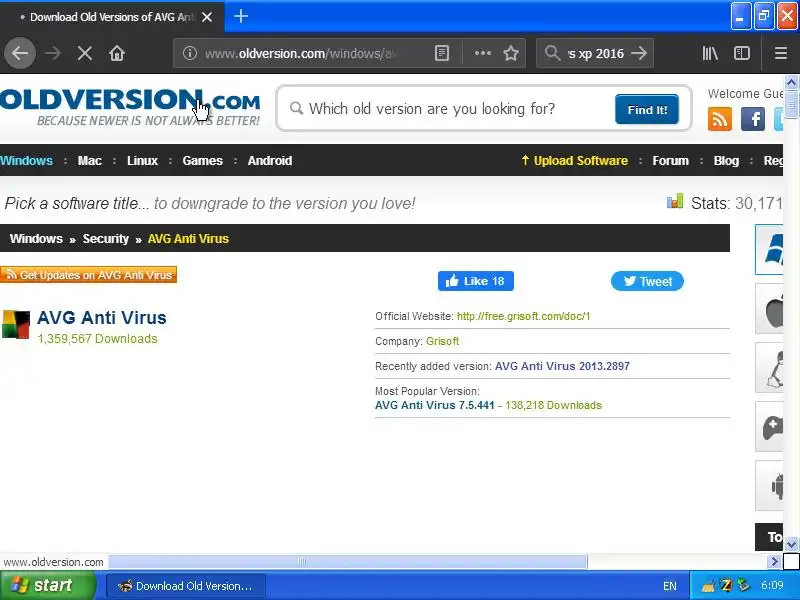
Task: Click the EN language indicator in taskbar
Action: point(670,586)
